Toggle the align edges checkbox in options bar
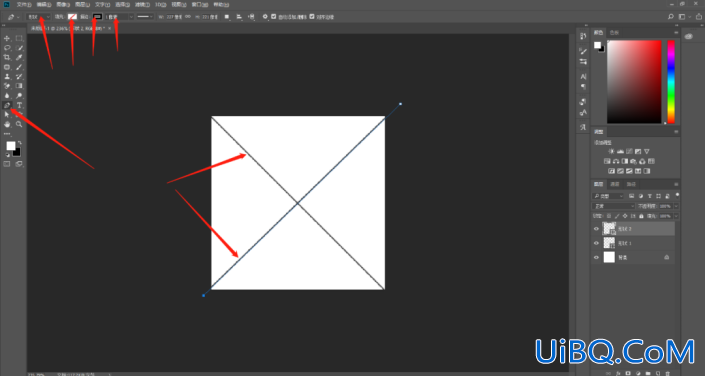705x376 pixels. click(x=312, y=17)
